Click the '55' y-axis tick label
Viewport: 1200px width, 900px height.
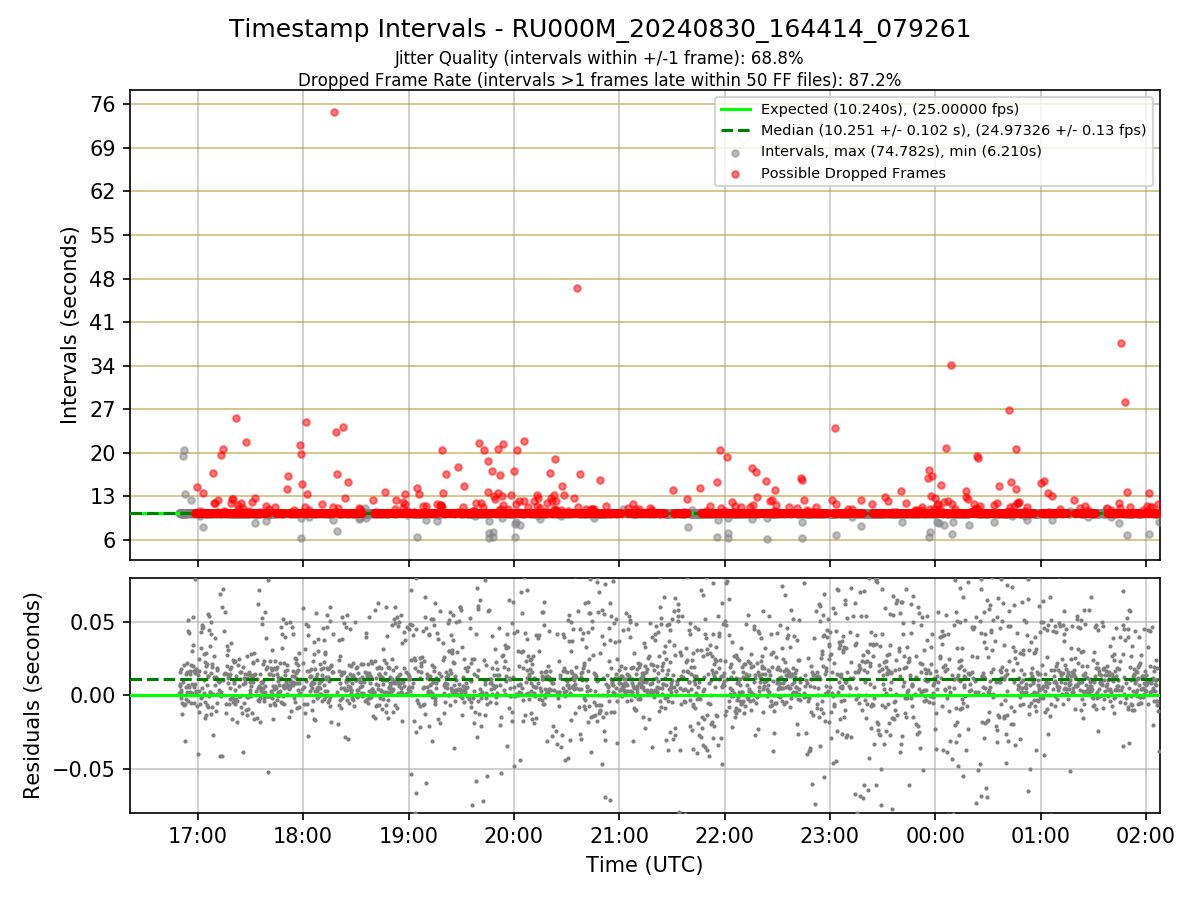coord(104,235)
